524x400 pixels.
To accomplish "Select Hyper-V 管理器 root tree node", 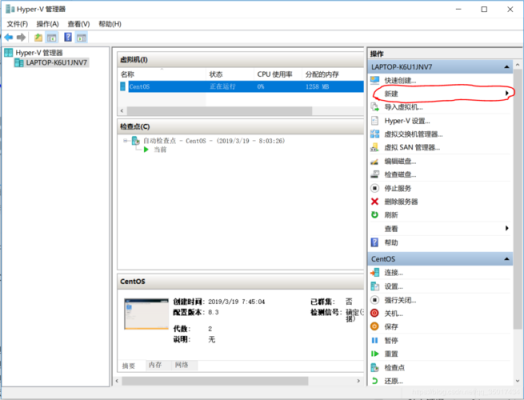I will point(39,52).
